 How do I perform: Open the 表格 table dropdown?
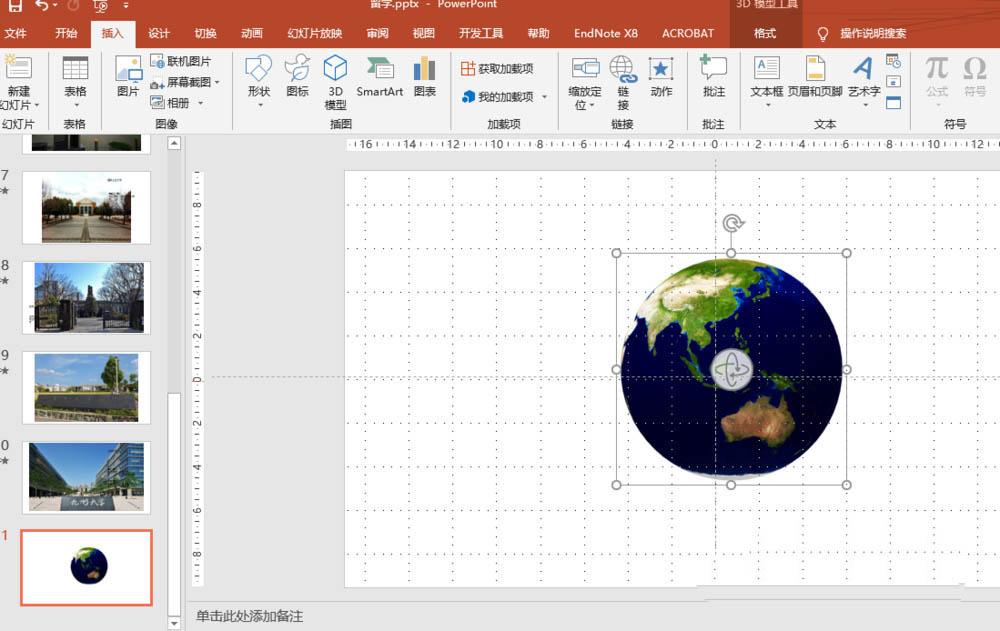point(75,104)
